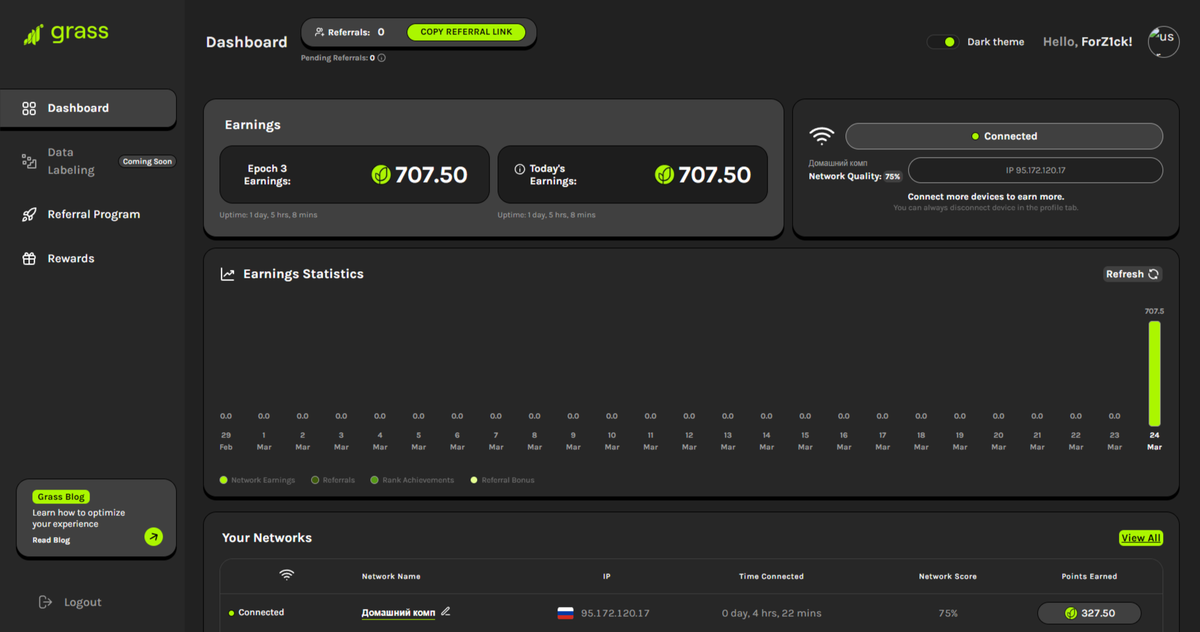Open the user profile avatar

point(1163,42)
